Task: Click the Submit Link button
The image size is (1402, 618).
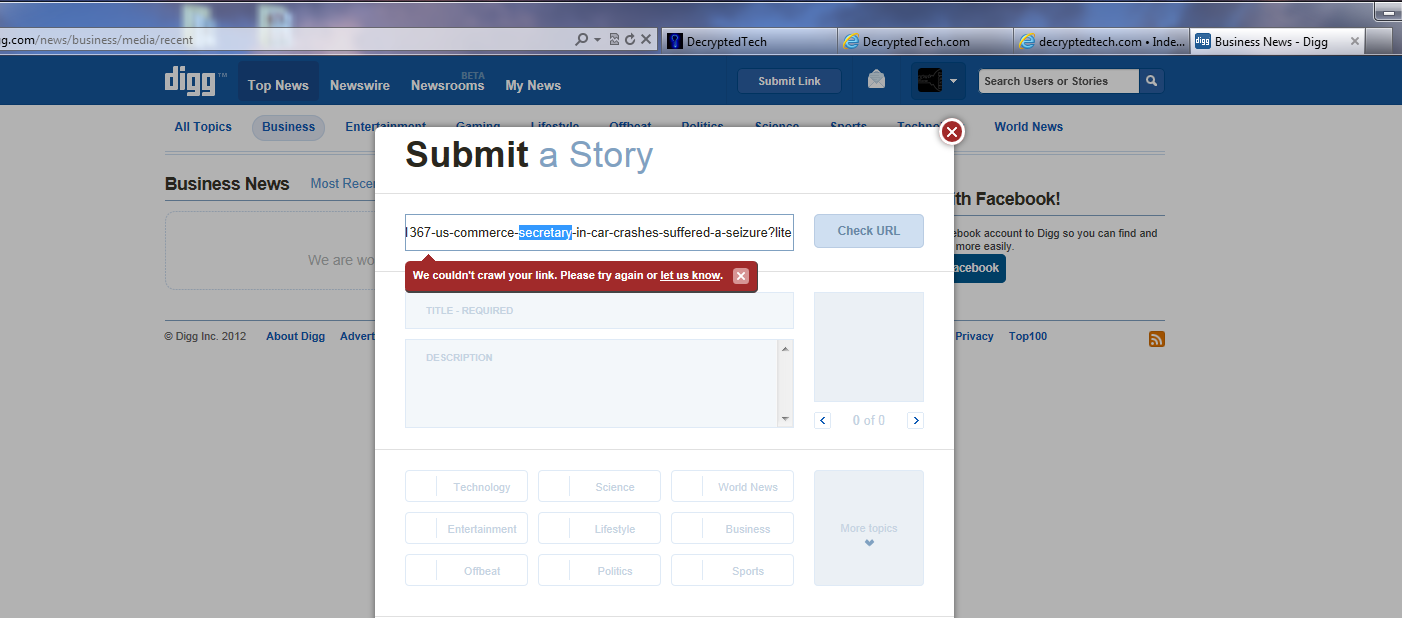Action: click(x=789, y=81)
